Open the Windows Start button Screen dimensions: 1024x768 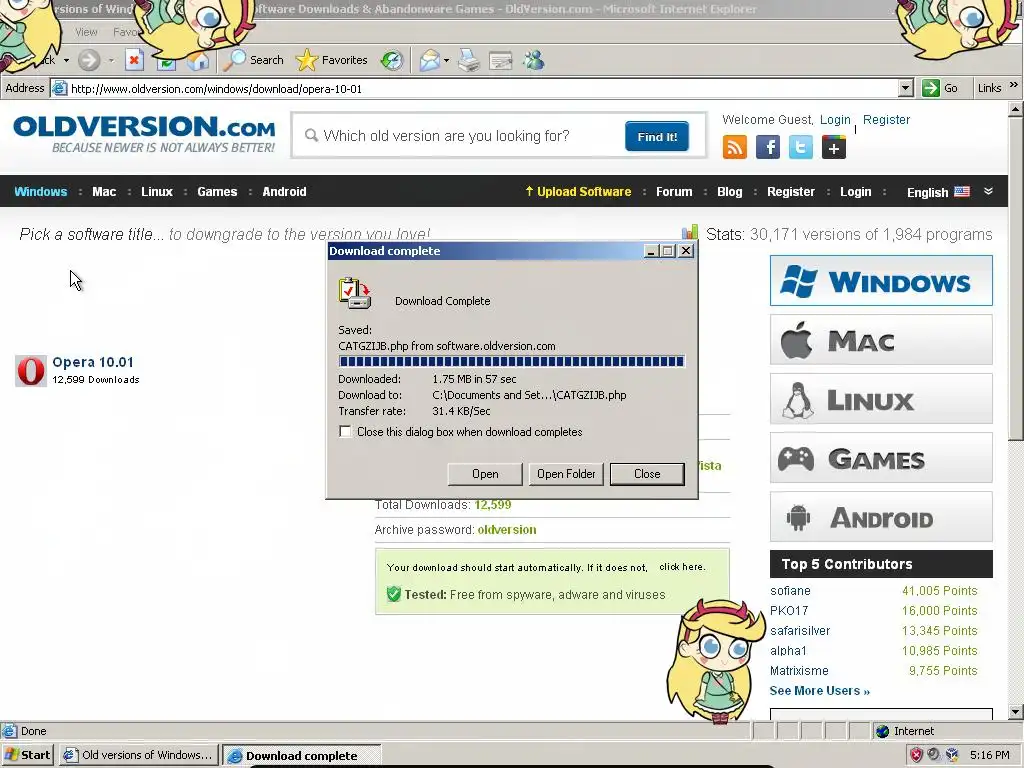click(27, 755)
